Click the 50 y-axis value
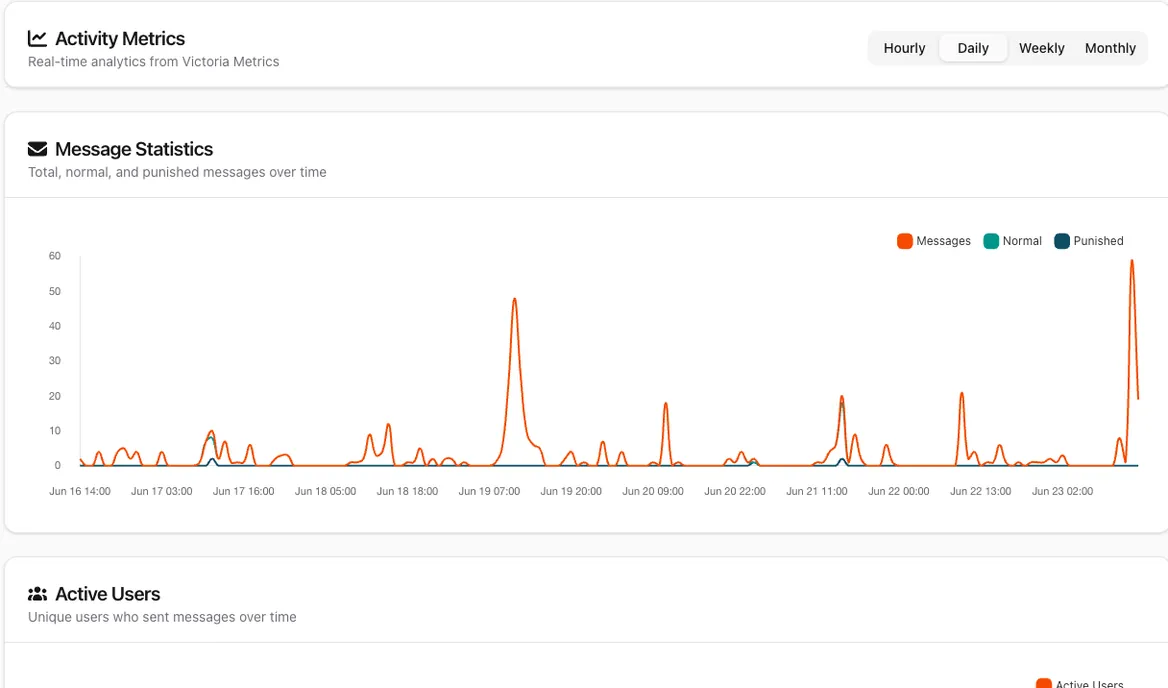The image size is (1168, 688). [54, 291]
